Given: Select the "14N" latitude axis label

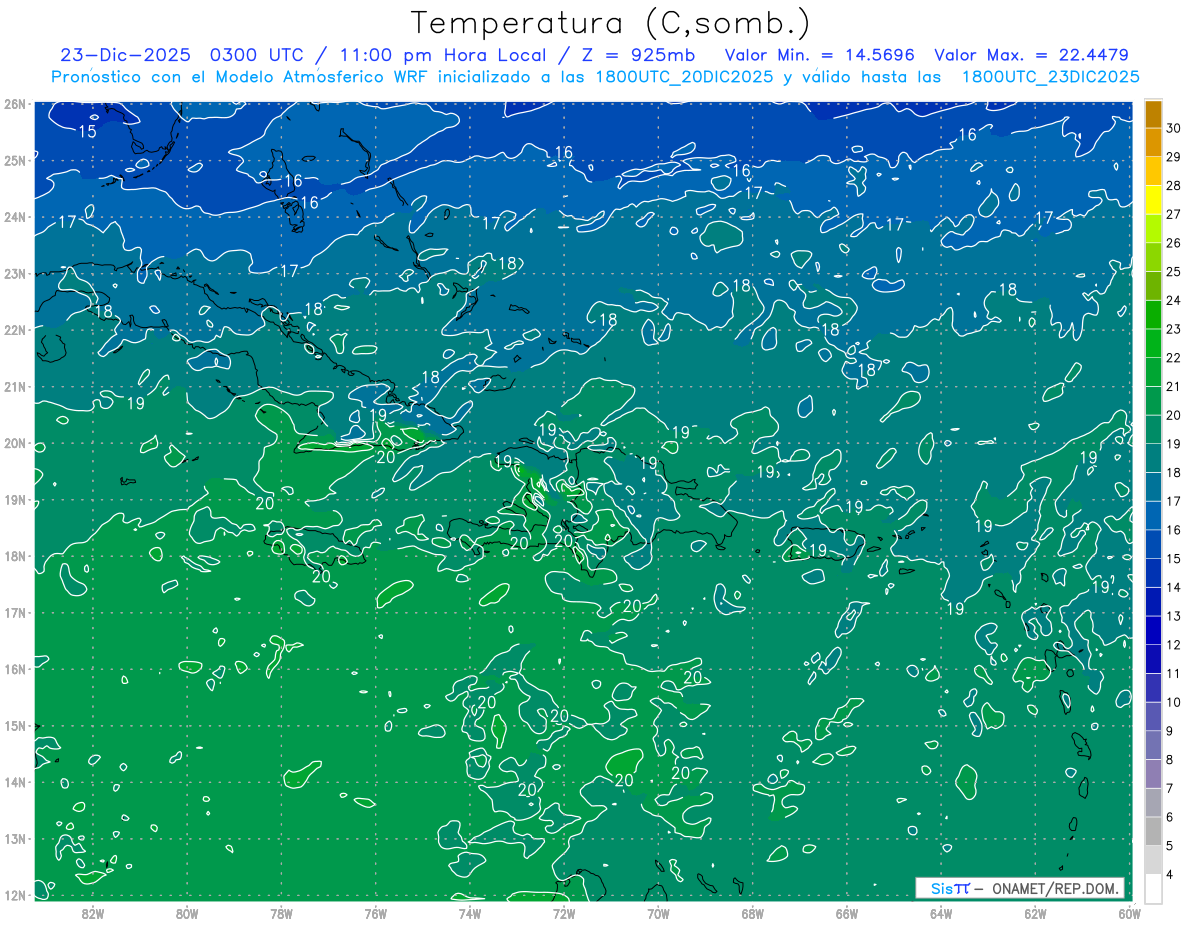Looking at the screenshot, I should [x=14, y=782].
